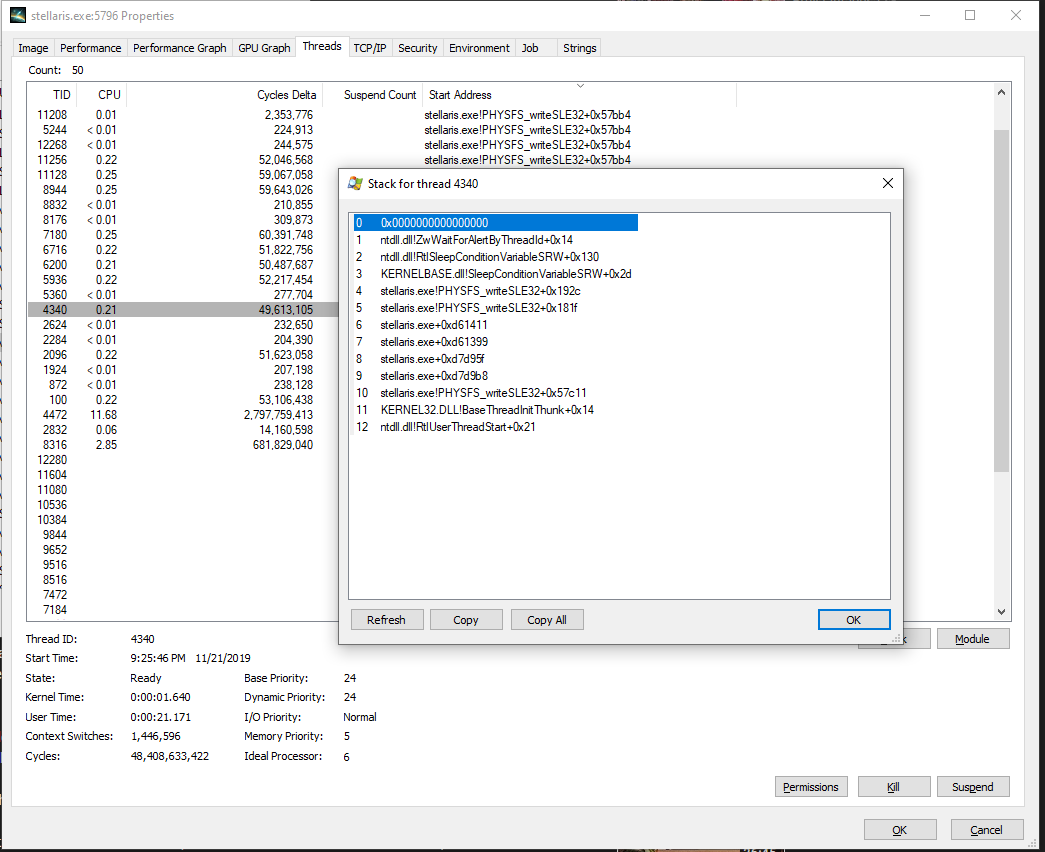
Task: Select stack frame 0 0x0000000000000000
Action: coord(495,223)
